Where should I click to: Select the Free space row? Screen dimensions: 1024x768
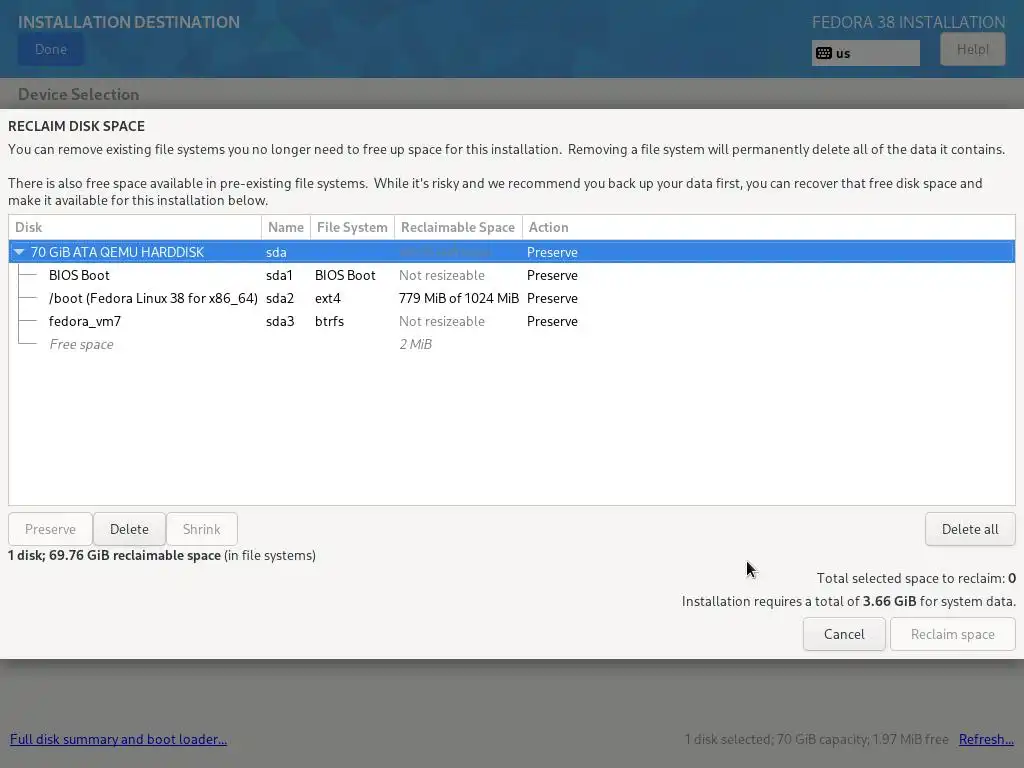pos(512,344)
